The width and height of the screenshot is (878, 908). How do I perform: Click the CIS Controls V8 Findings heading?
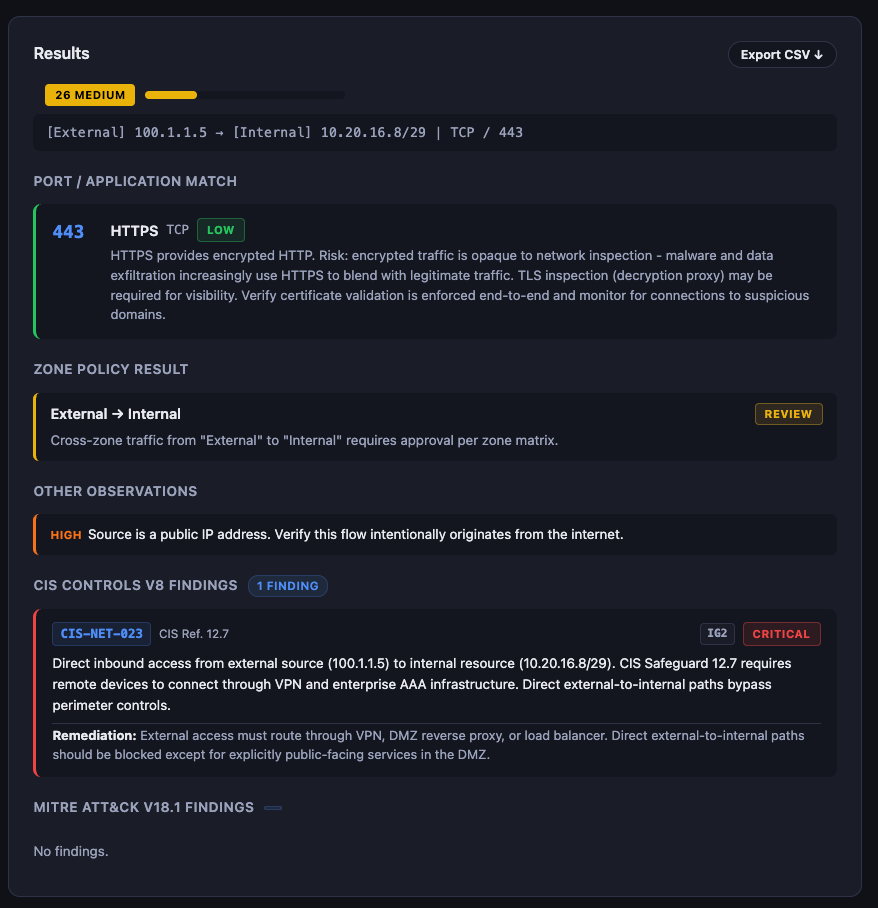[135, 585]
